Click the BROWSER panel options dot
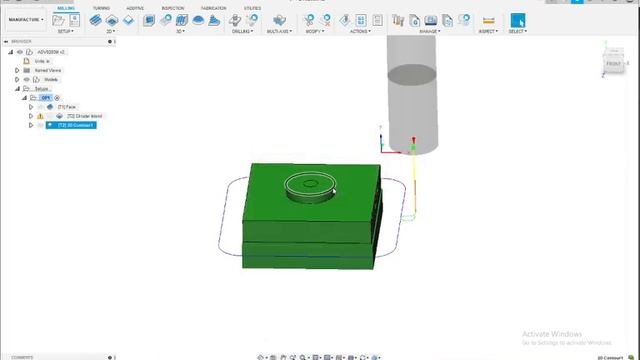Screen dimensions: 640x360 (110, 42)
